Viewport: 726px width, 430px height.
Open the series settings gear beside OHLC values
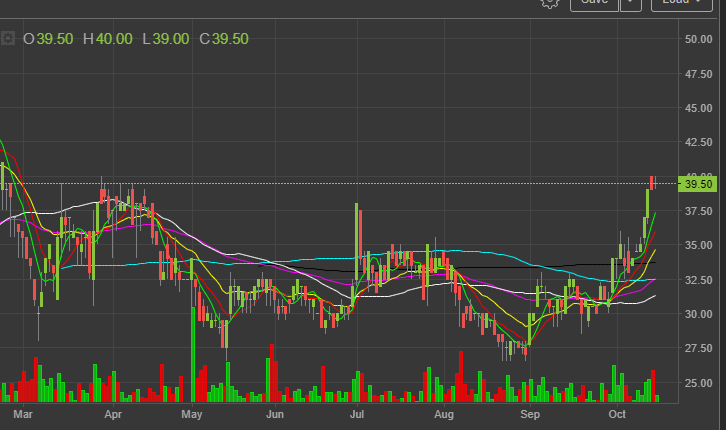(x=7, y=38)
